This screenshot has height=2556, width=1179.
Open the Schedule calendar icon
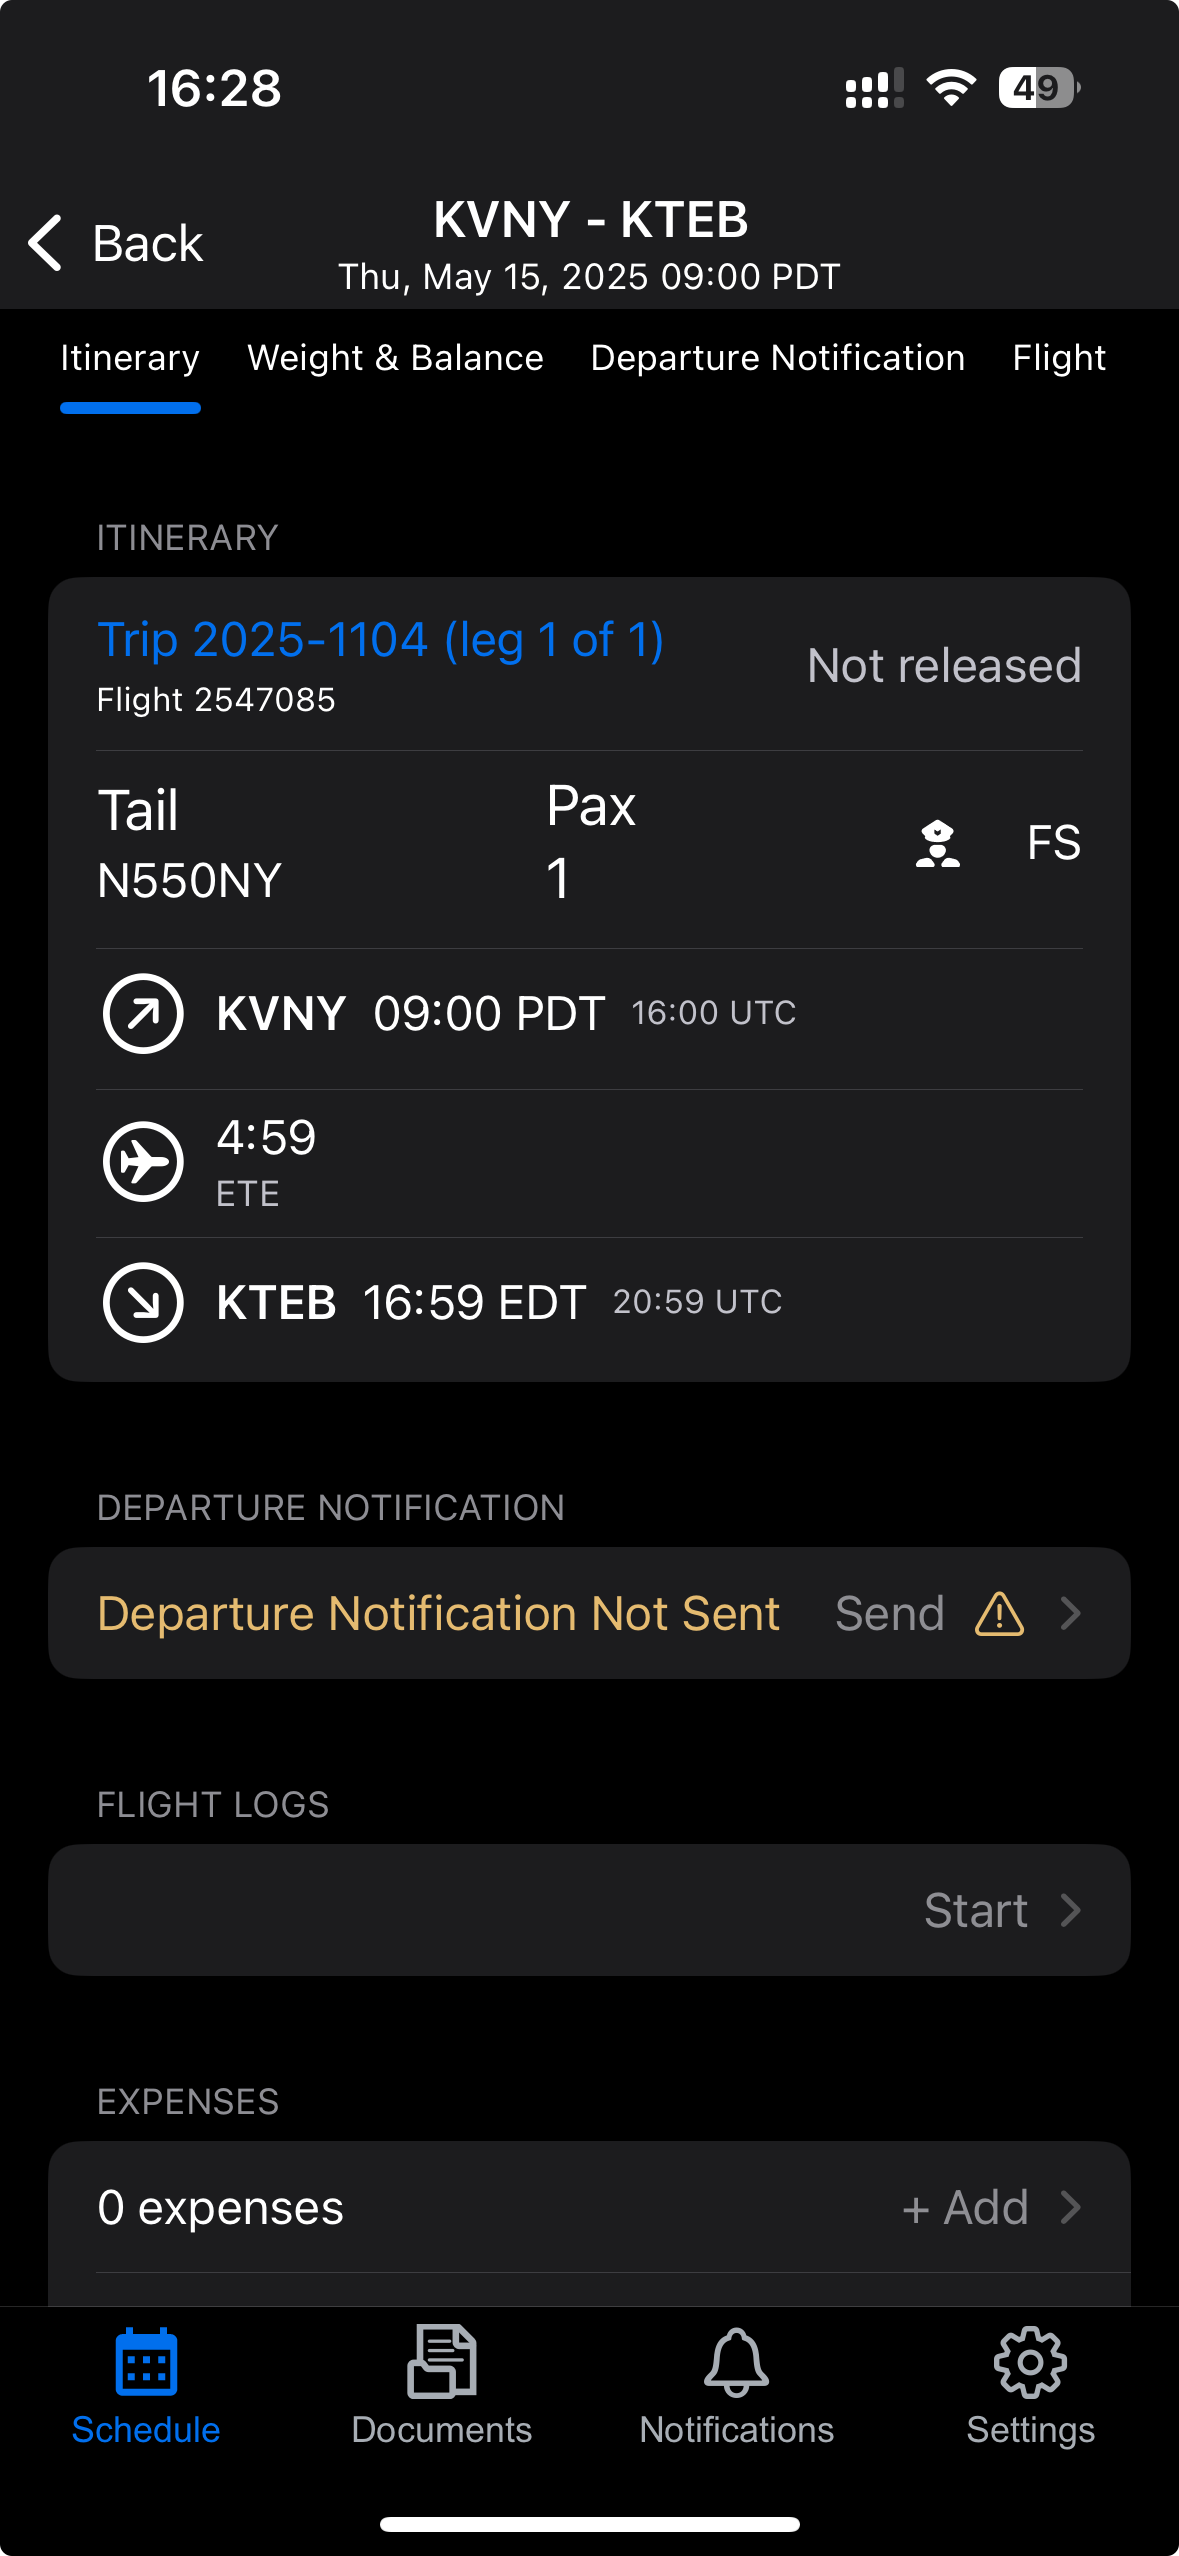146,2362
